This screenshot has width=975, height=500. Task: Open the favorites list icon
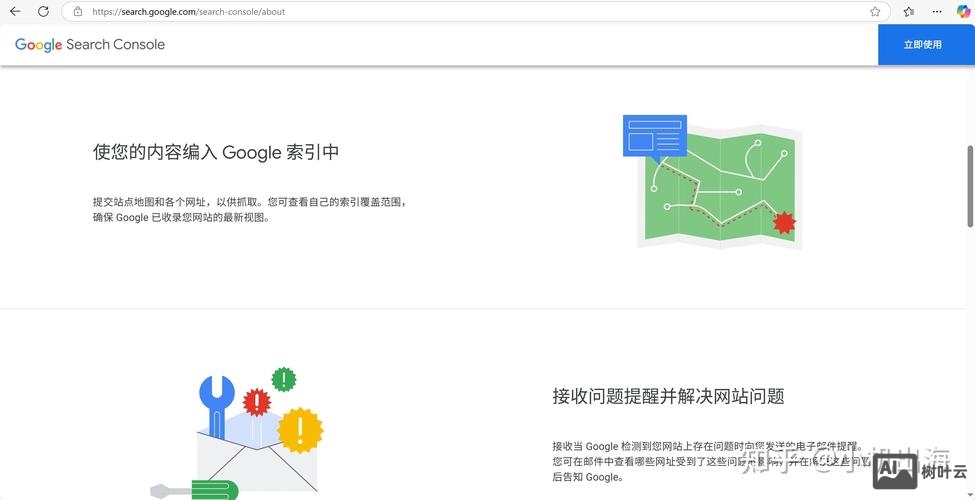point(908,11)
